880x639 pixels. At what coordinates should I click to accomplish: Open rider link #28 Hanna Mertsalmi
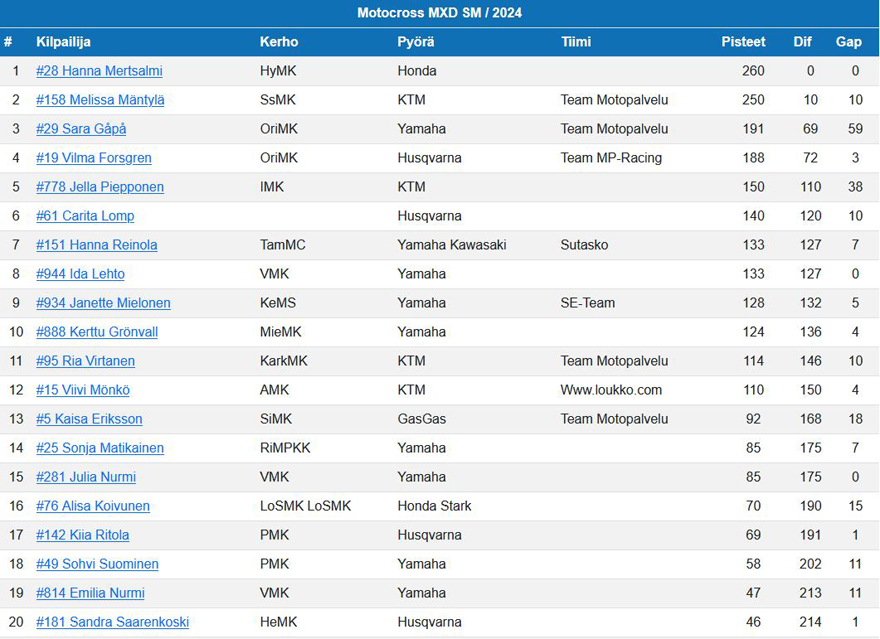[x=99, y=71]
